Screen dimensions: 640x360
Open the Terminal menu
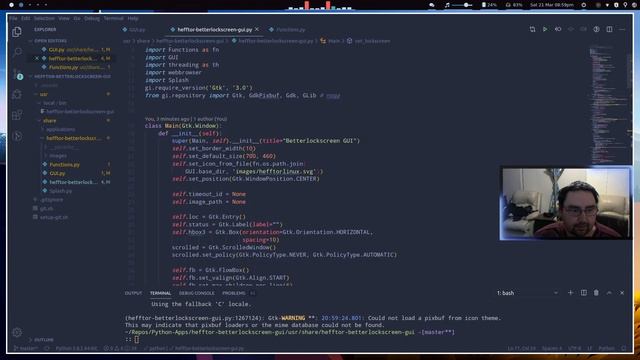113,18
